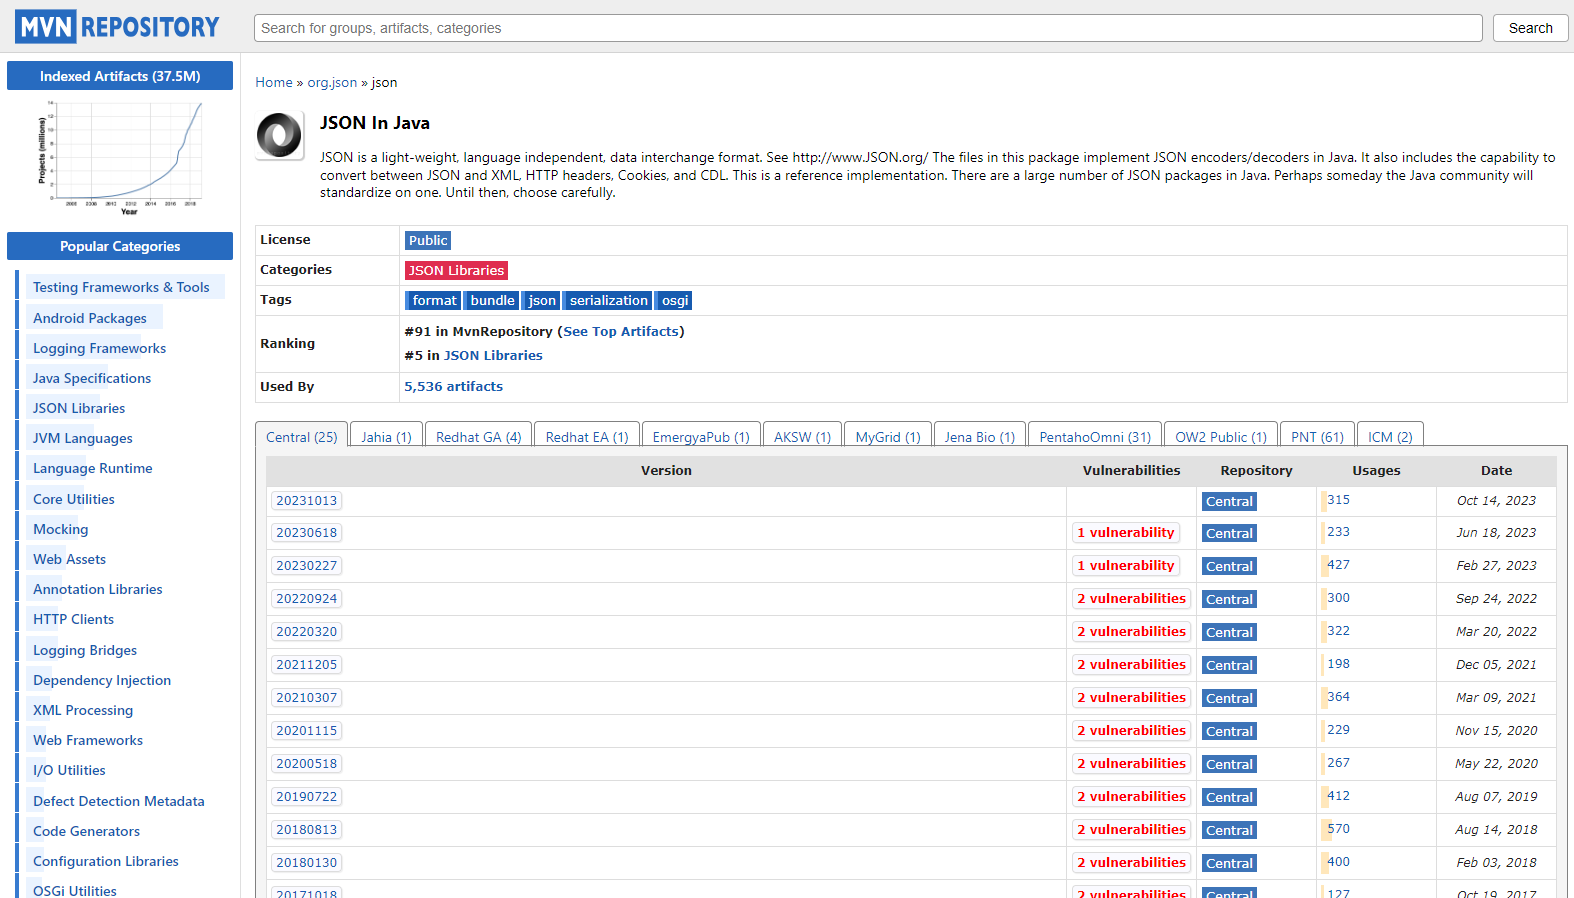Open Logging Frameworks category
The width and height of the screenshot is (1574, 898).
(x=99, y=348)
